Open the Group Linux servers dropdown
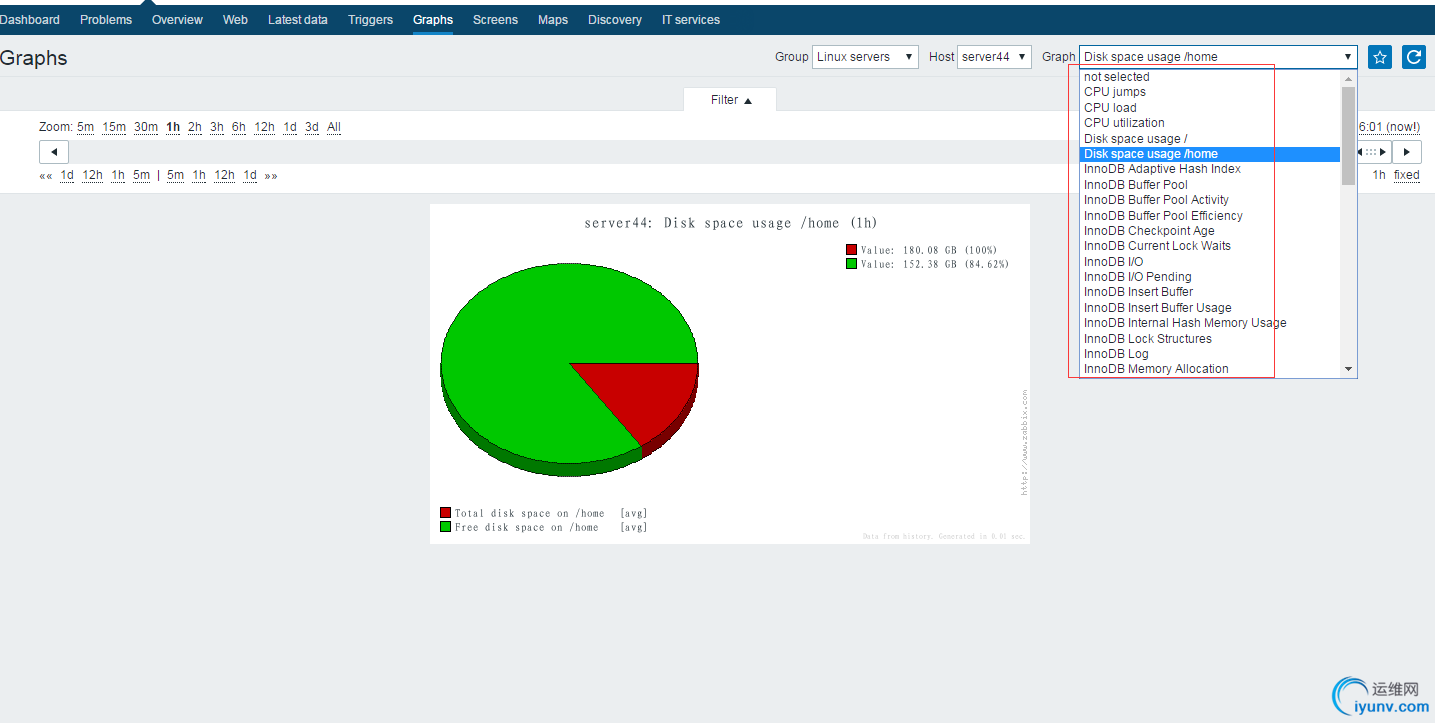This screenshot has width=1435, height=723. (x=865, y=57)
